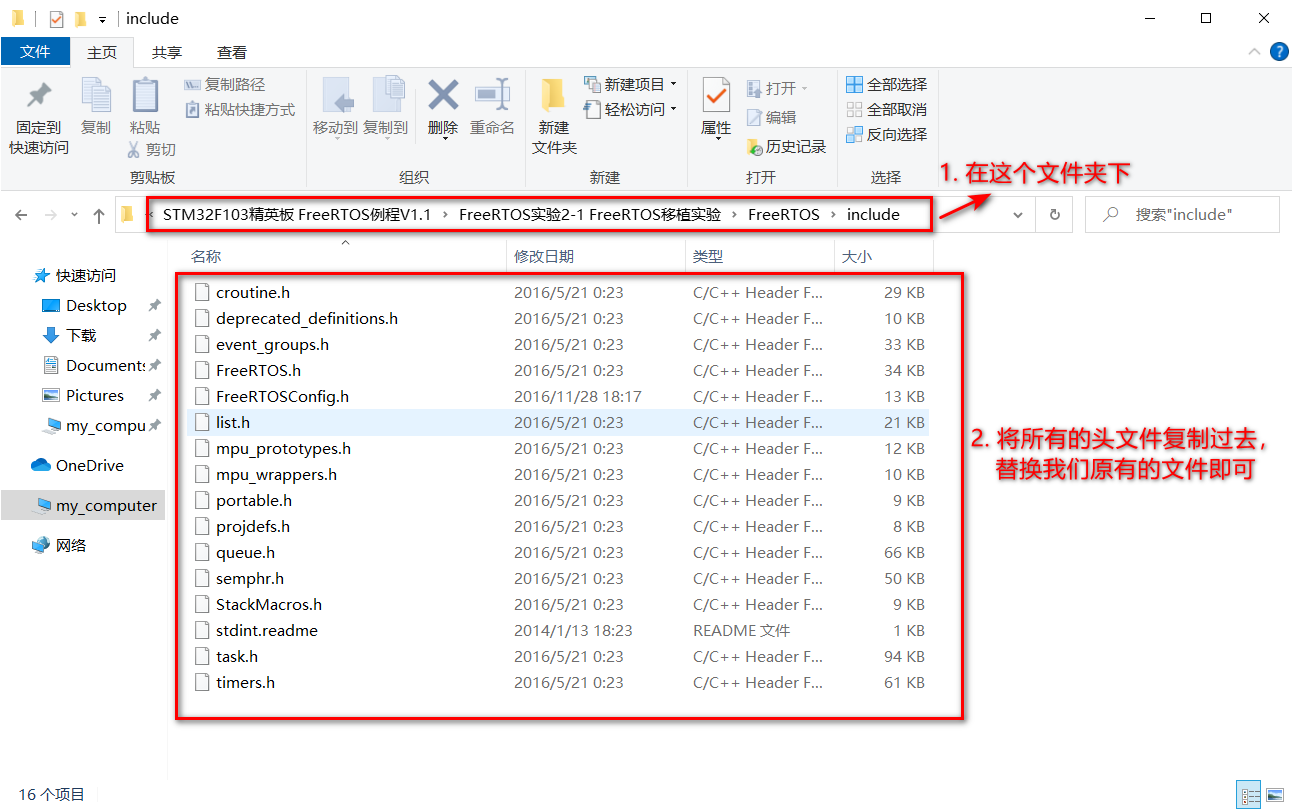Click the FreeRTOS breadcrumb segment
1293x810 pixels.
783,215
